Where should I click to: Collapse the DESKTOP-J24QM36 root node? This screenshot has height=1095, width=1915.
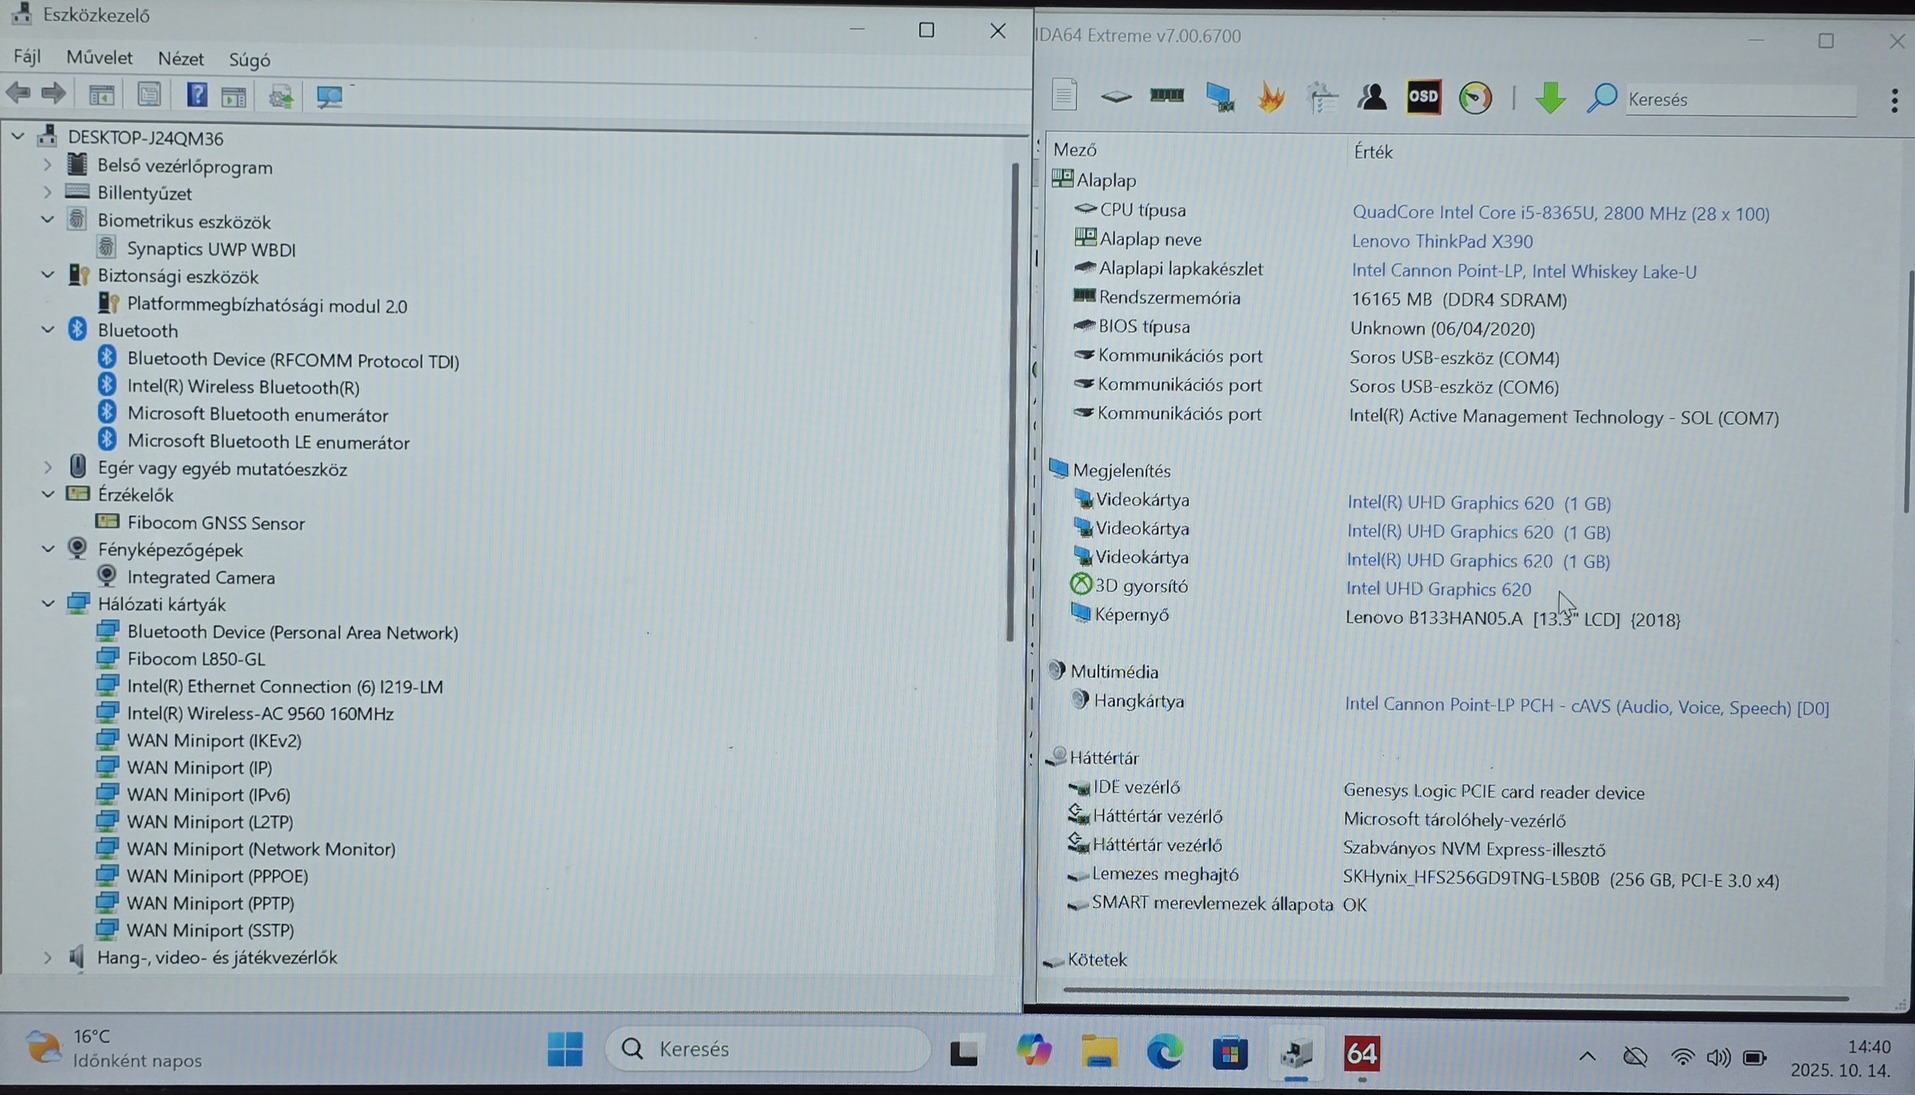pyautogui.click(x=18, y=136)
